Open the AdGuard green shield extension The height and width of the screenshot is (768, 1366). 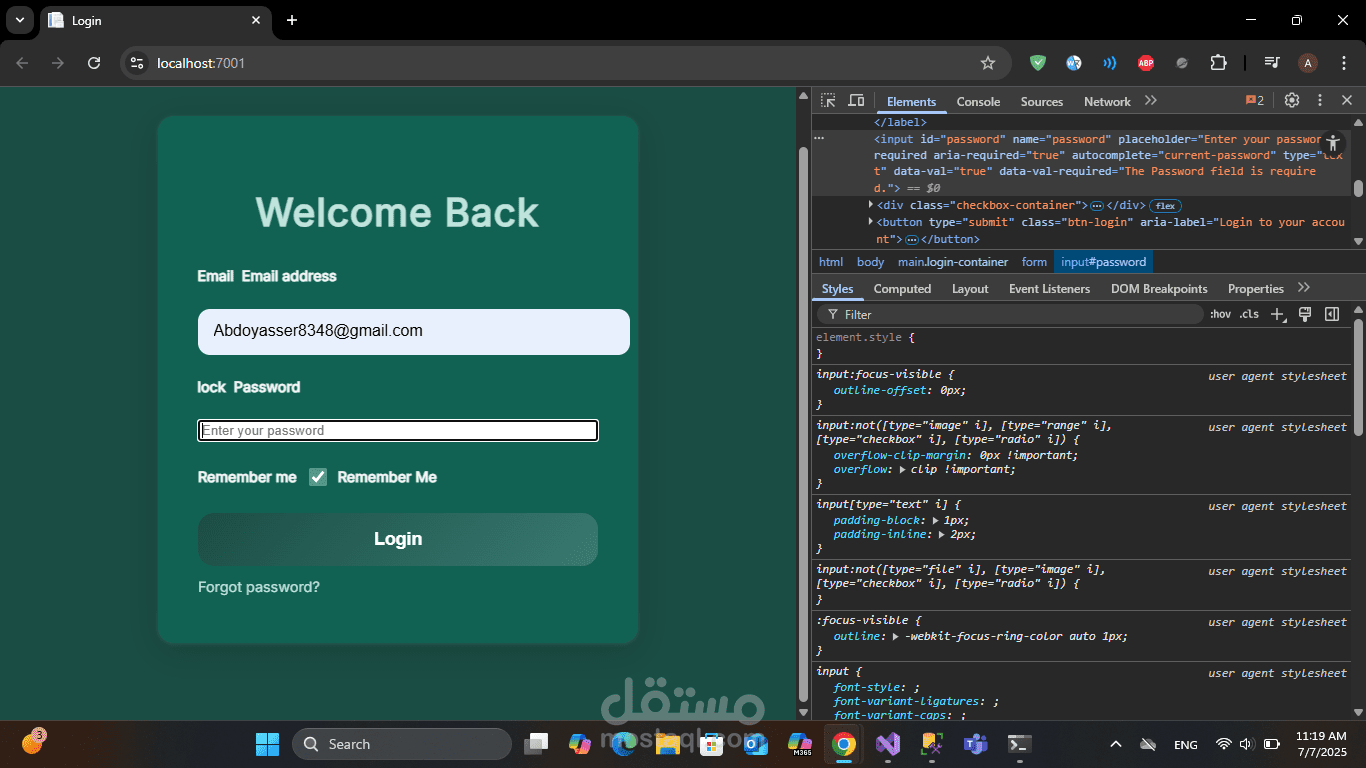1038,63
